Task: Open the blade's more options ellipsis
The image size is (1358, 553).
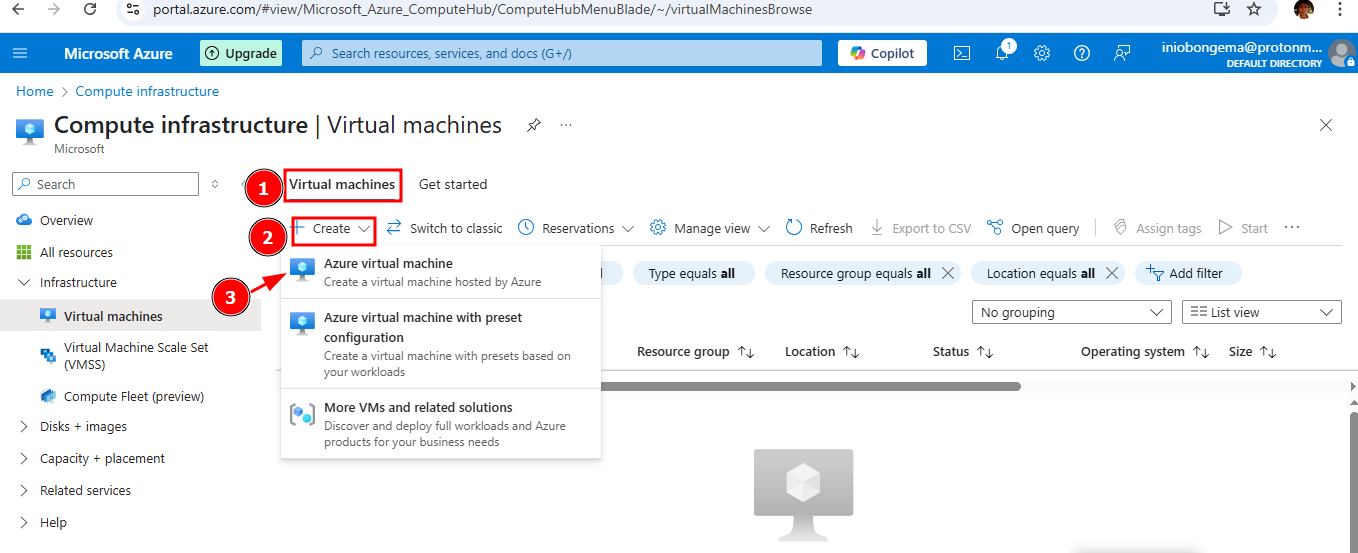Action: point(566,125)
